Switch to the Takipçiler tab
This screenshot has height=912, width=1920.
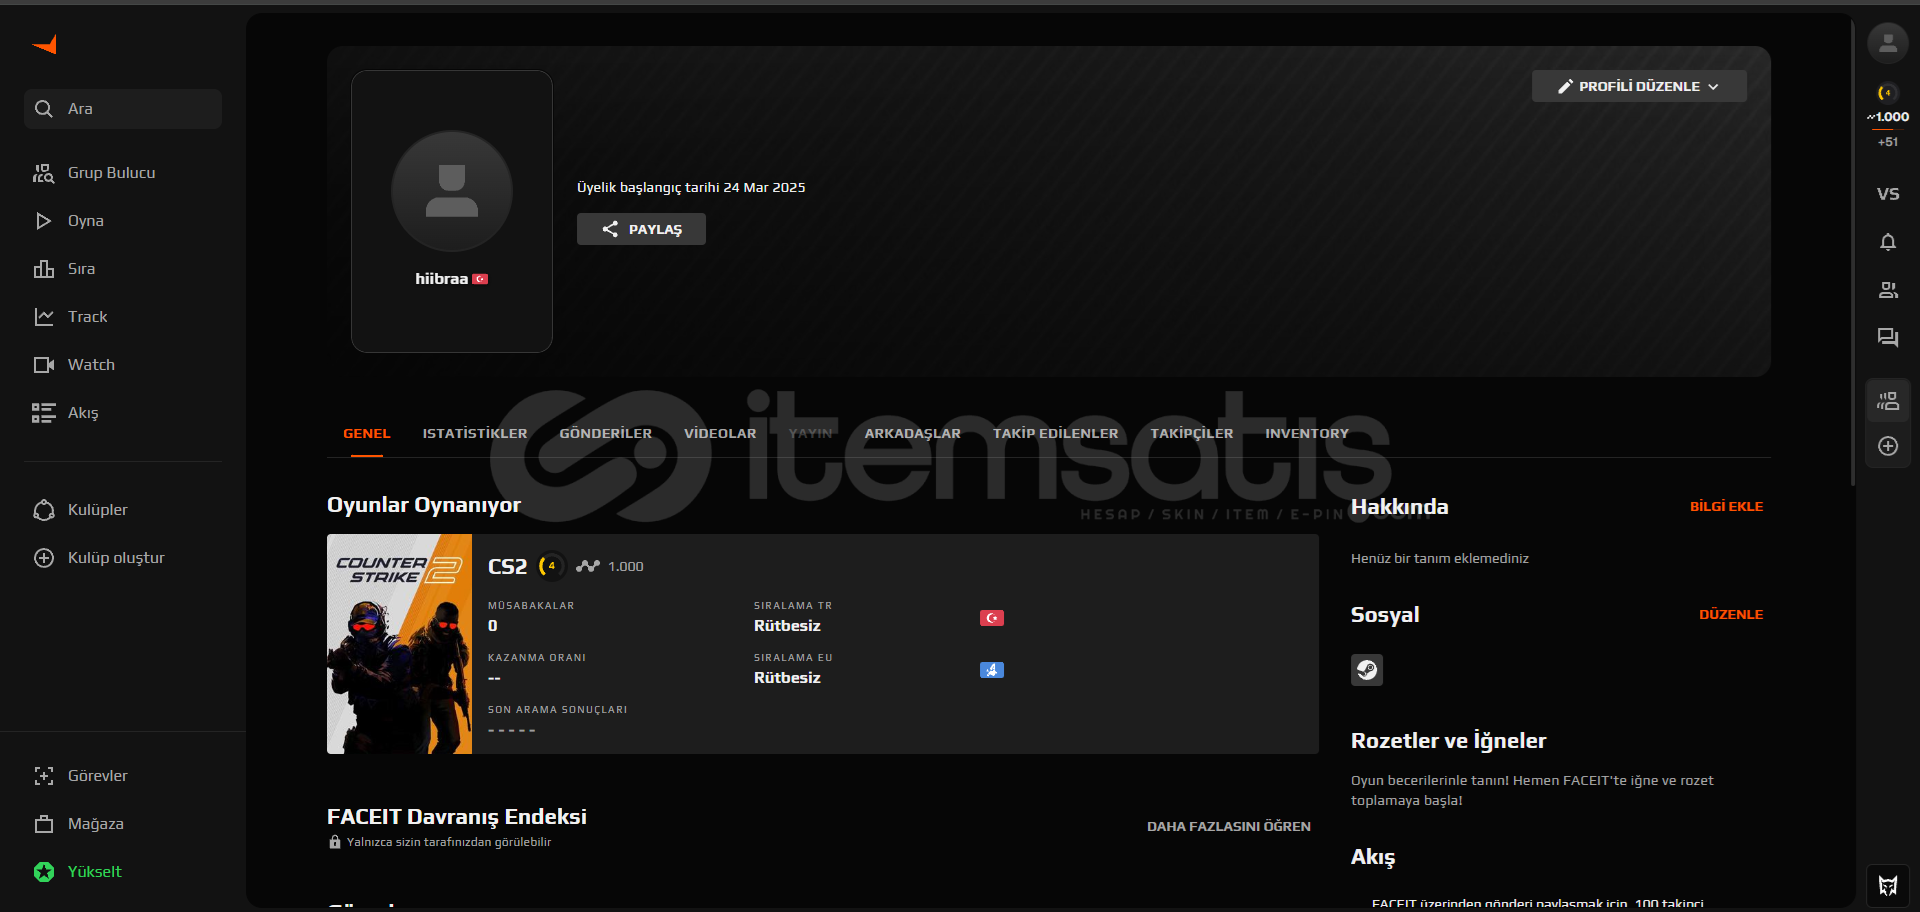pos(1192,434)
